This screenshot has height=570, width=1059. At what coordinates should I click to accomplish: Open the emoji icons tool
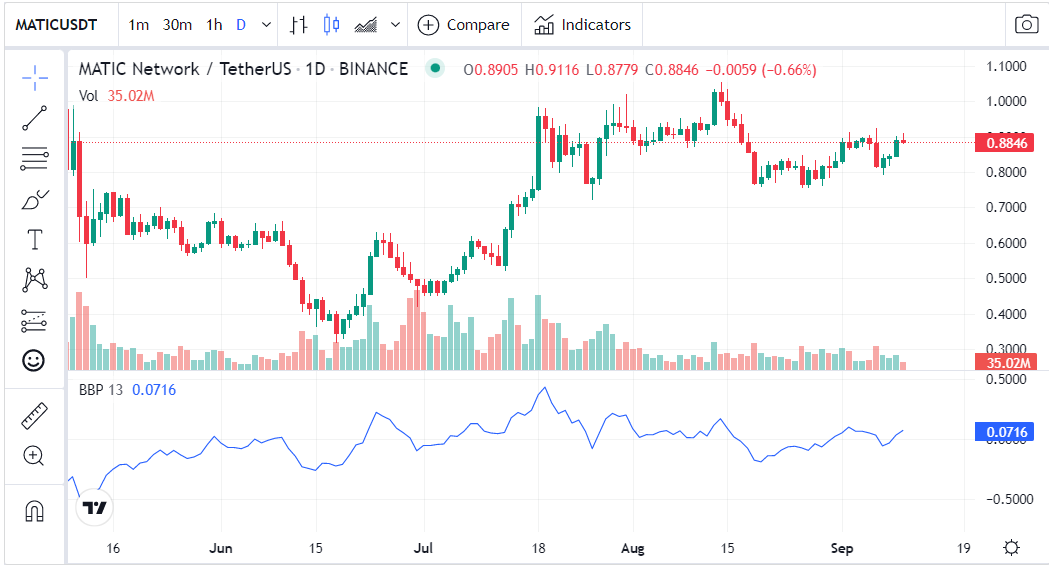point(34,361)
